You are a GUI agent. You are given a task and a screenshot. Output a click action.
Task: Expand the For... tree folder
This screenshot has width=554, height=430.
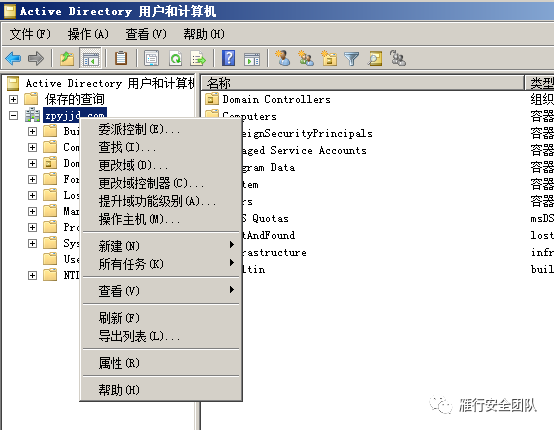(x=32, y=179)
